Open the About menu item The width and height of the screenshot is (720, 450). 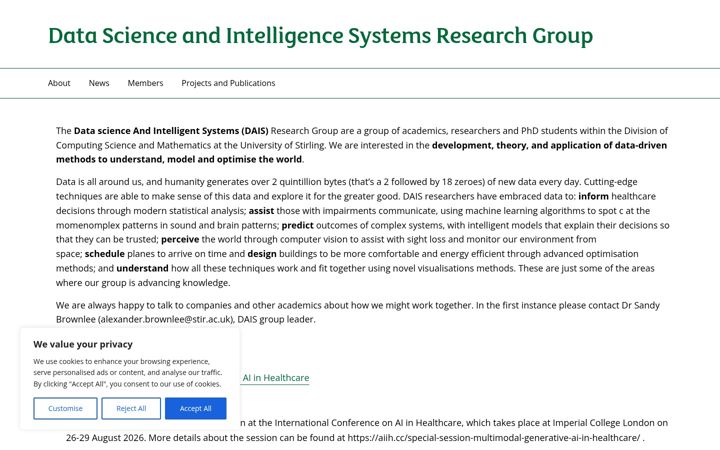[59, 83]
